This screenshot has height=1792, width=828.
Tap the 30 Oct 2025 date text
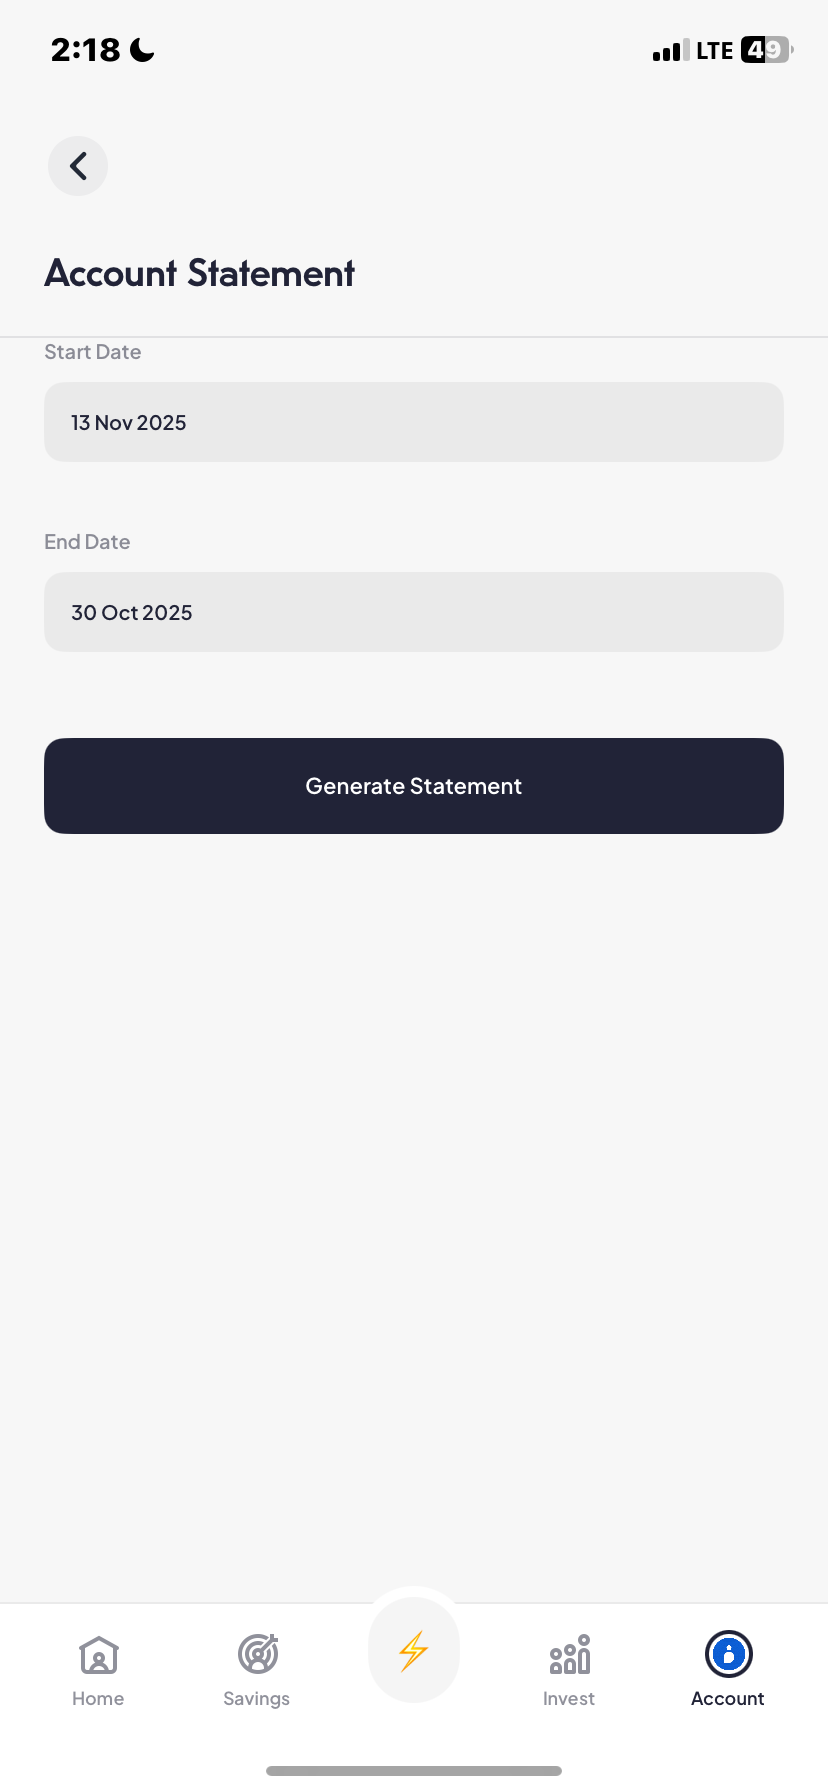[132, 613]
